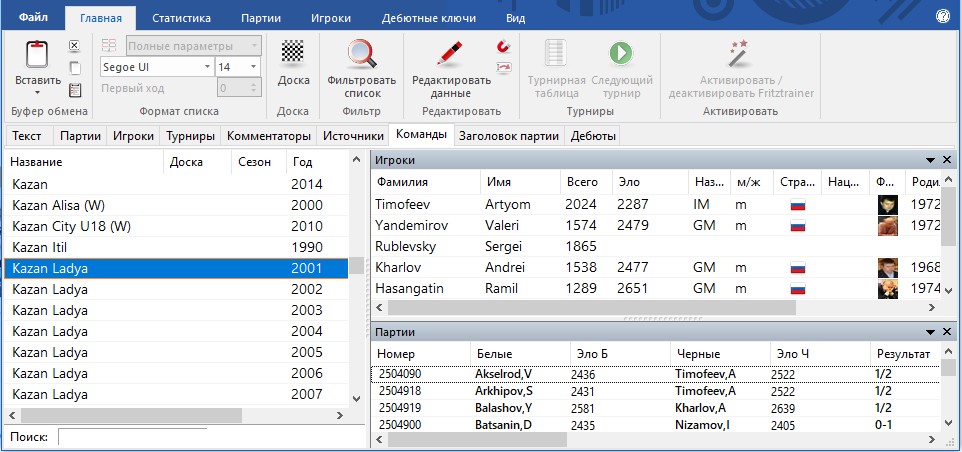Click the copy icon in Буфер обмена group
The width and height of the screenshot is (962, 452).
74,68
